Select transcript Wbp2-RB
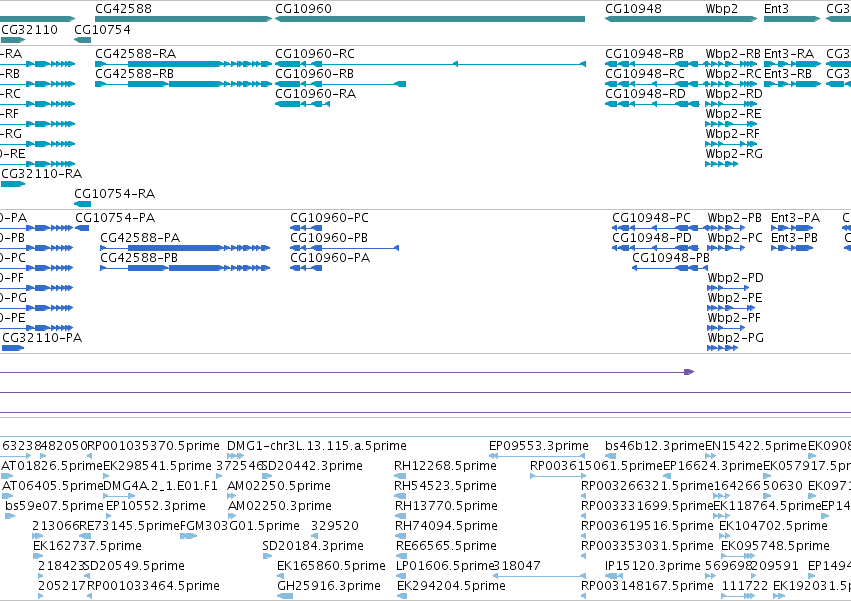The width and height of the screenshot is (851, 601). click(x=733, y=54)
